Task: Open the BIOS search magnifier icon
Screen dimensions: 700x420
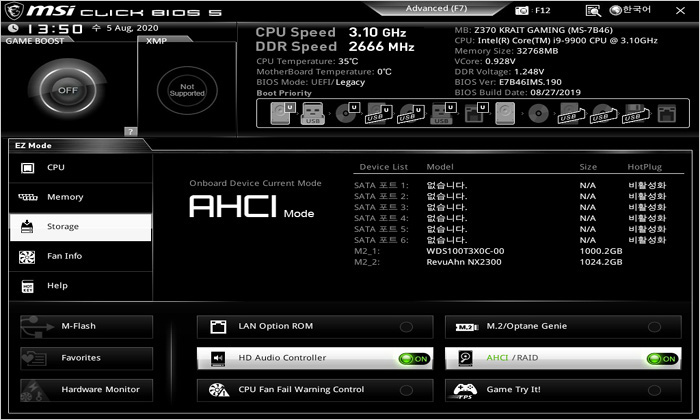Action: [x=593, y=11]
